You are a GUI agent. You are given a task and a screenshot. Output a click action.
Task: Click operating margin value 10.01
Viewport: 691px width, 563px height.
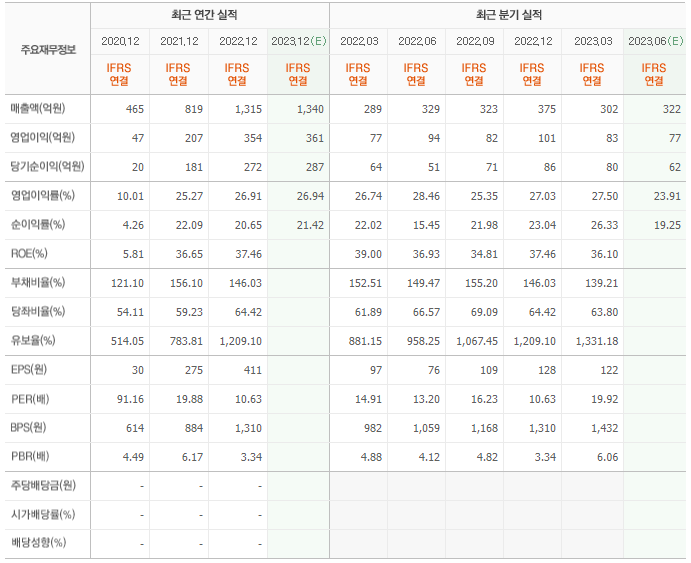pos(130,196)
